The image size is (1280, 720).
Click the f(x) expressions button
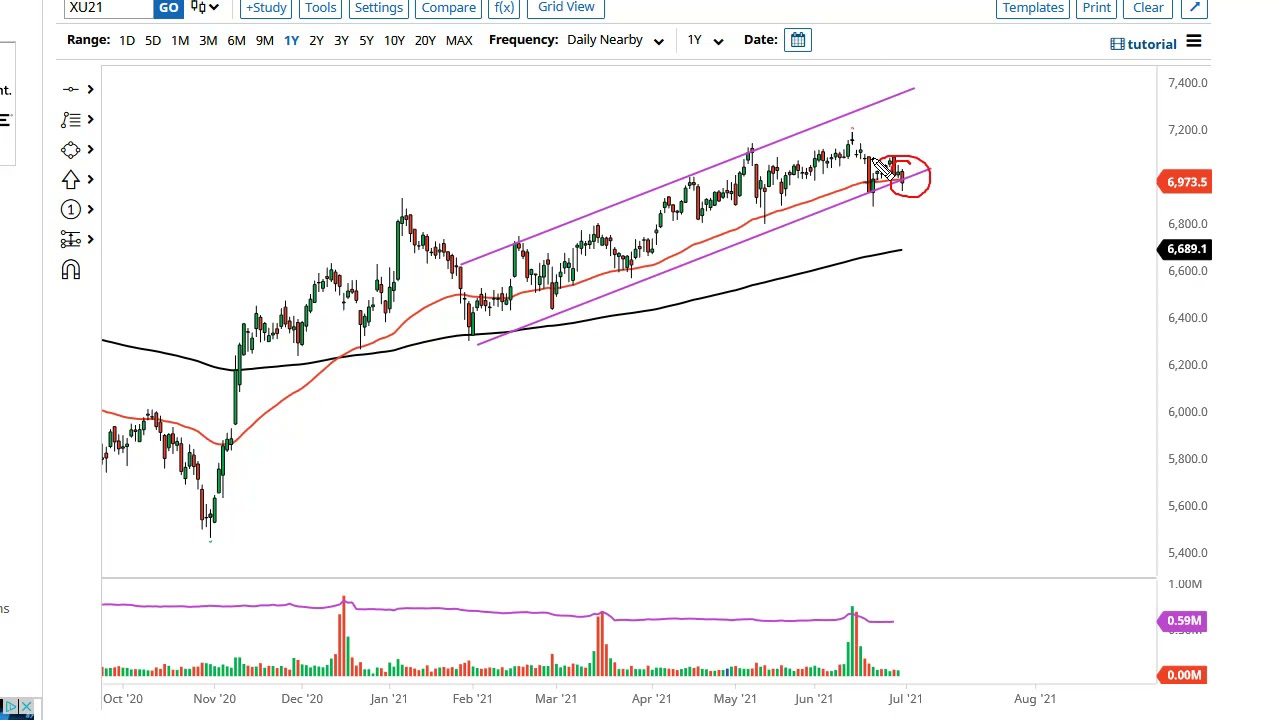point(505,8)
